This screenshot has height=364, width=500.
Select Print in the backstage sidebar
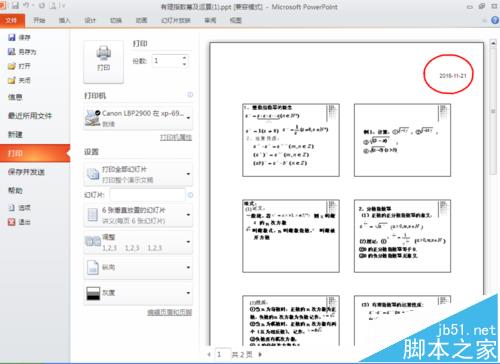pos(35,153)
